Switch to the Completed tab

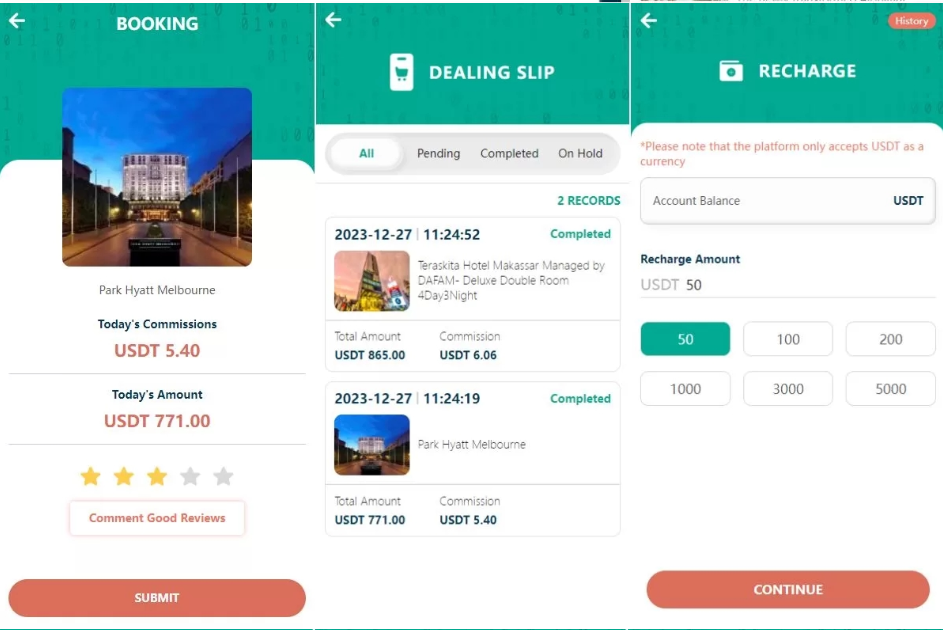[509, 153]
